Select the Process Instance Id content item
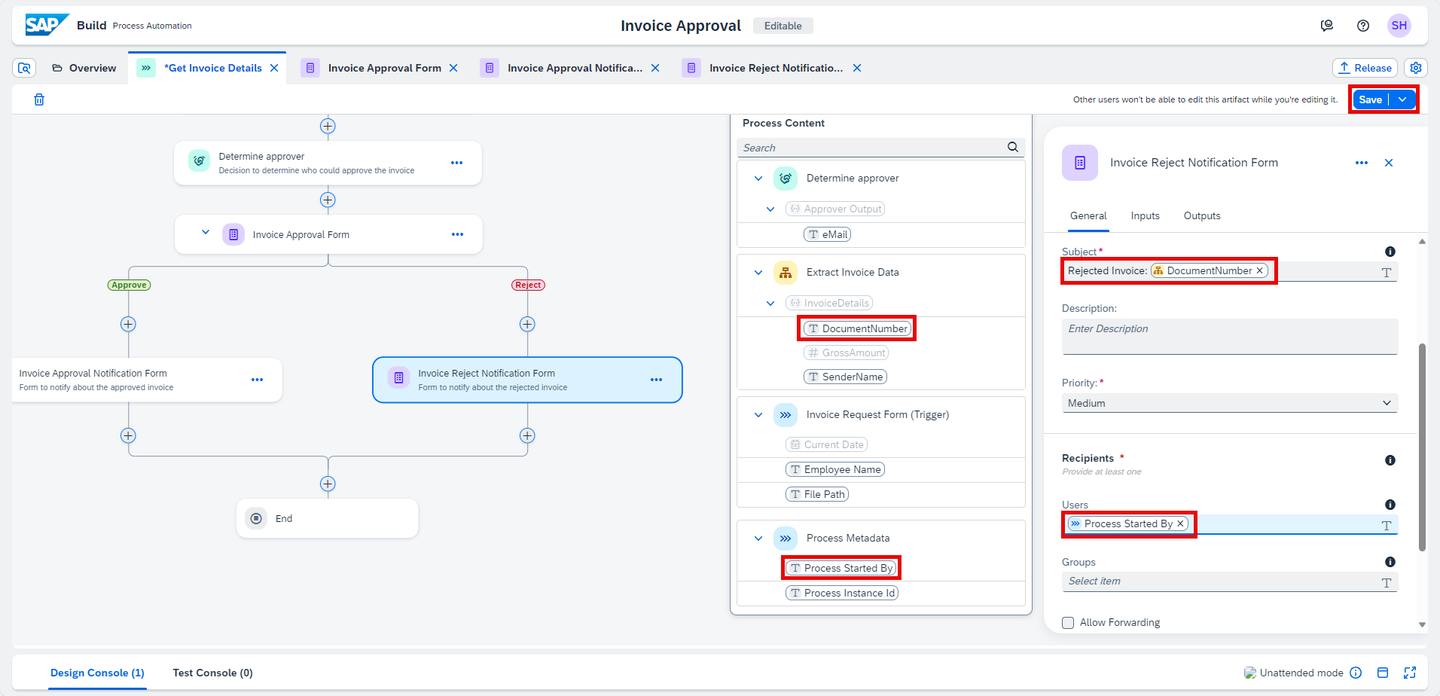The height and width of the screenshot is (696, 1440). (842, 593)
